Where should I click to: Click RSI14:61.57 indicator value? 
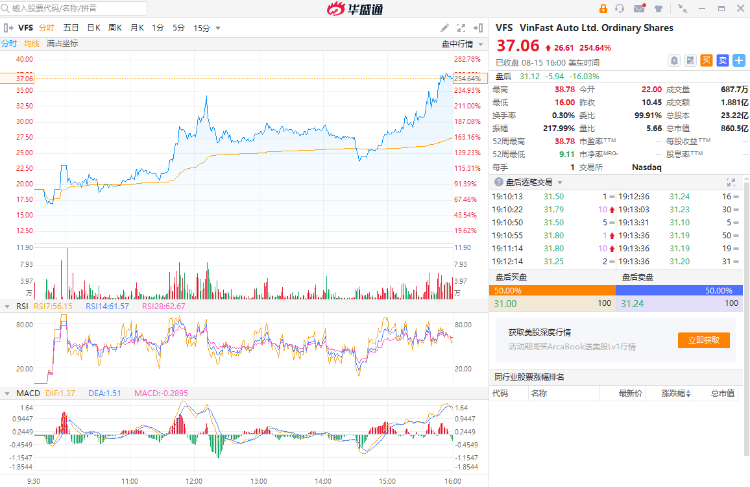107,306
